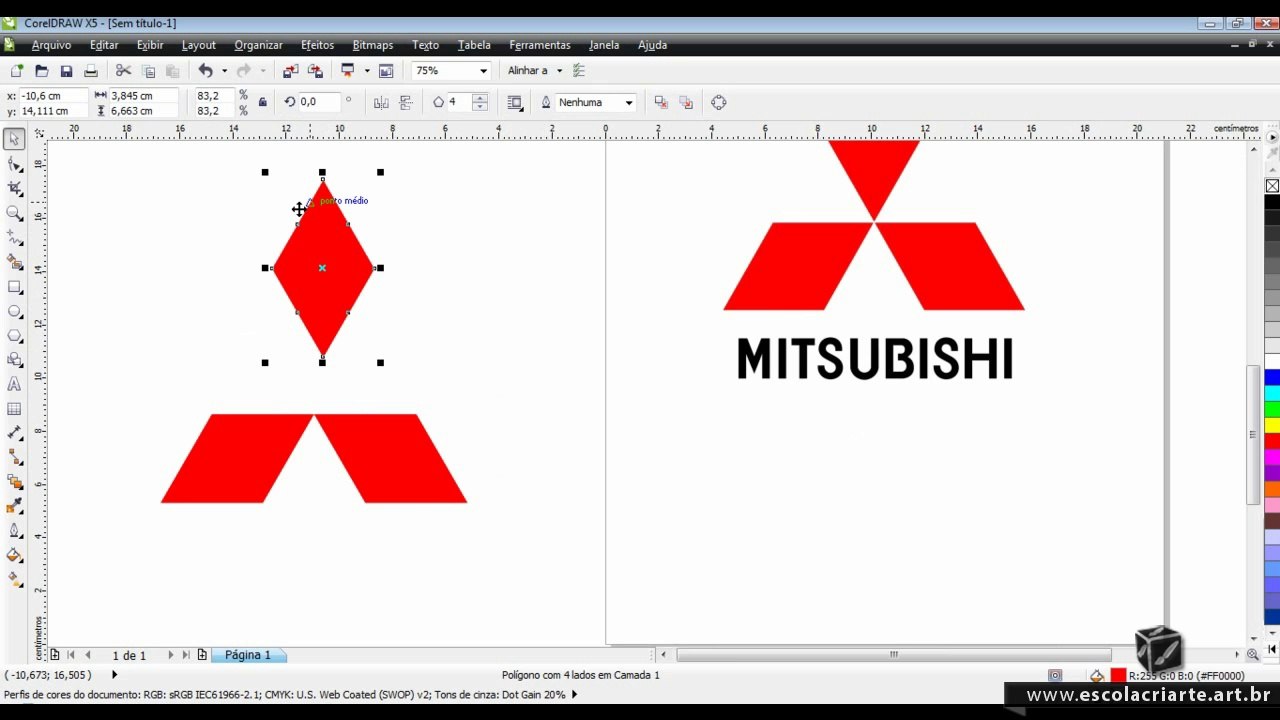Select the Rectangle tool
The width and height of the screenshot is (1280, 720).
tap(14, 287)
